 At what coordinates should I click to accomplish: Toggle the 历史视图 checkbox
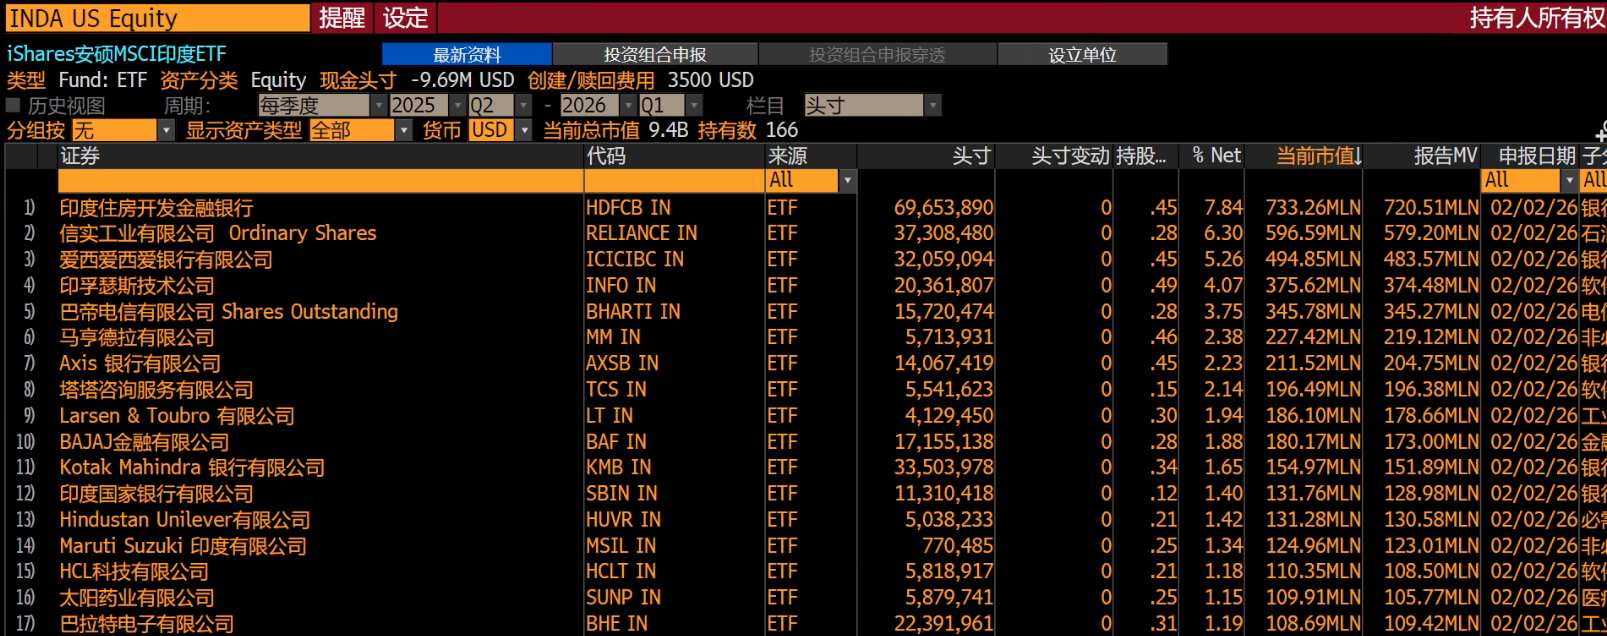[13, 105]
